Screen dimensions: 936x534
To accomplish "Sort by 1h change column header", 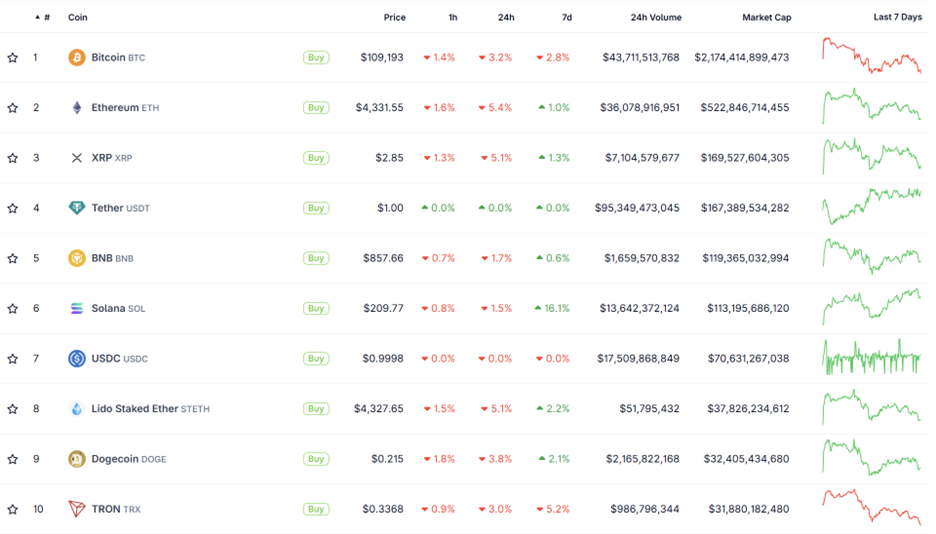I will 453,17.
